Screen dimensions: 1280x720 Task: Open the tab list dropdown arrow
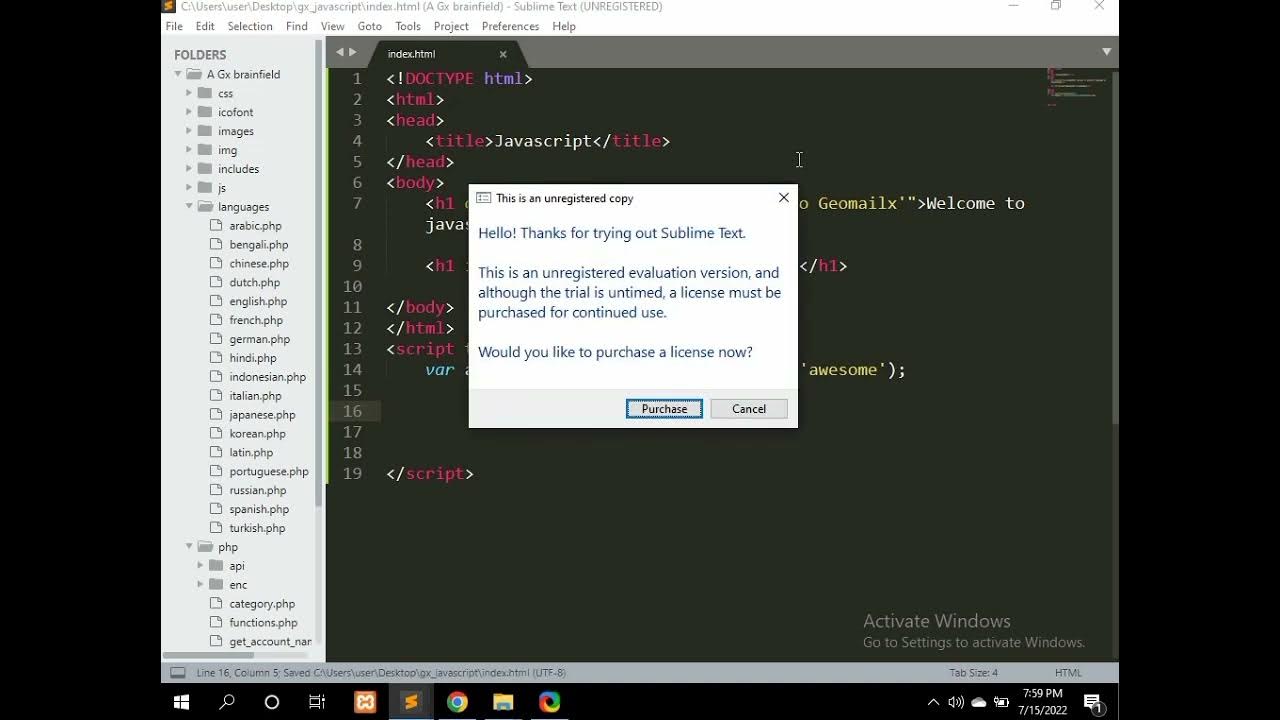[x=1106, y=51]
